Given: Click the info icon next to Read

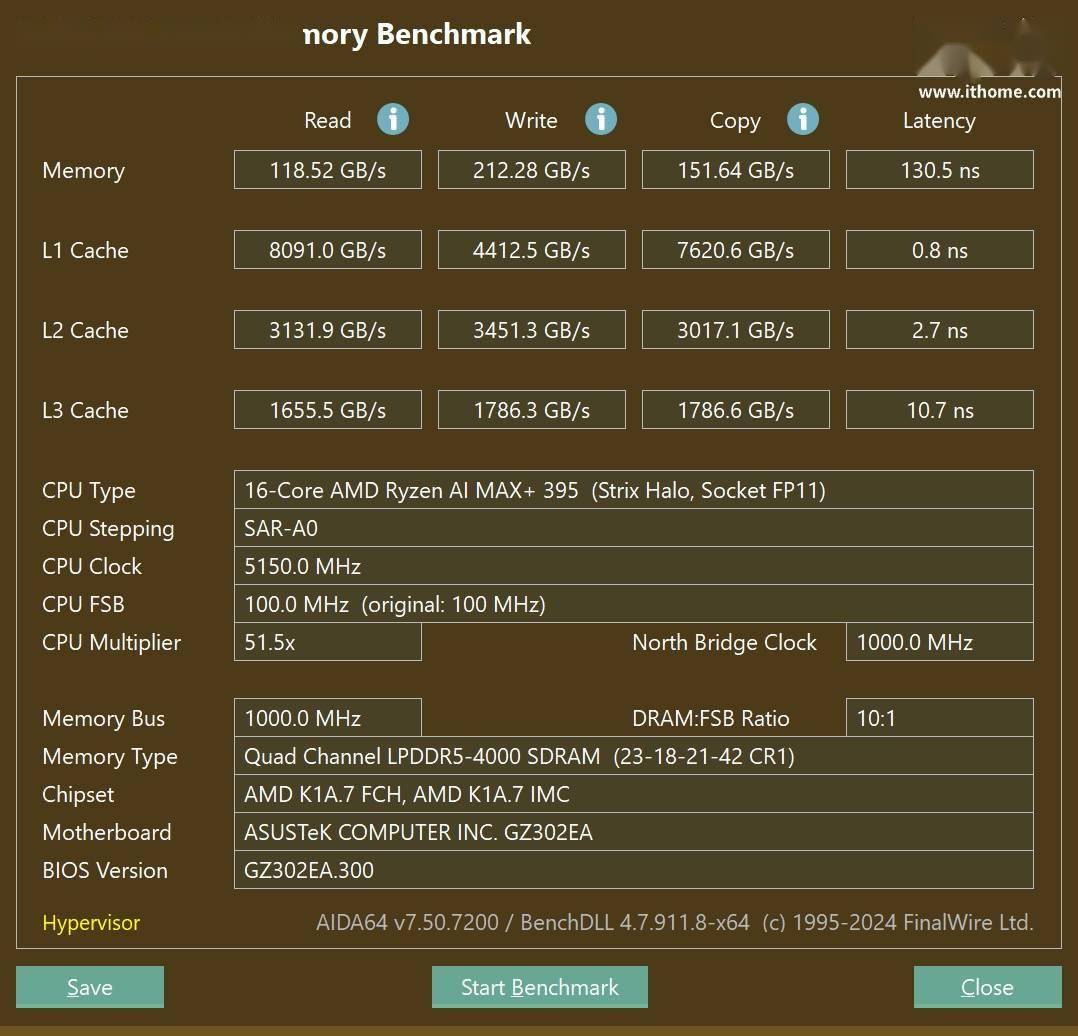Looking at the screenshot, I should 393,120.
